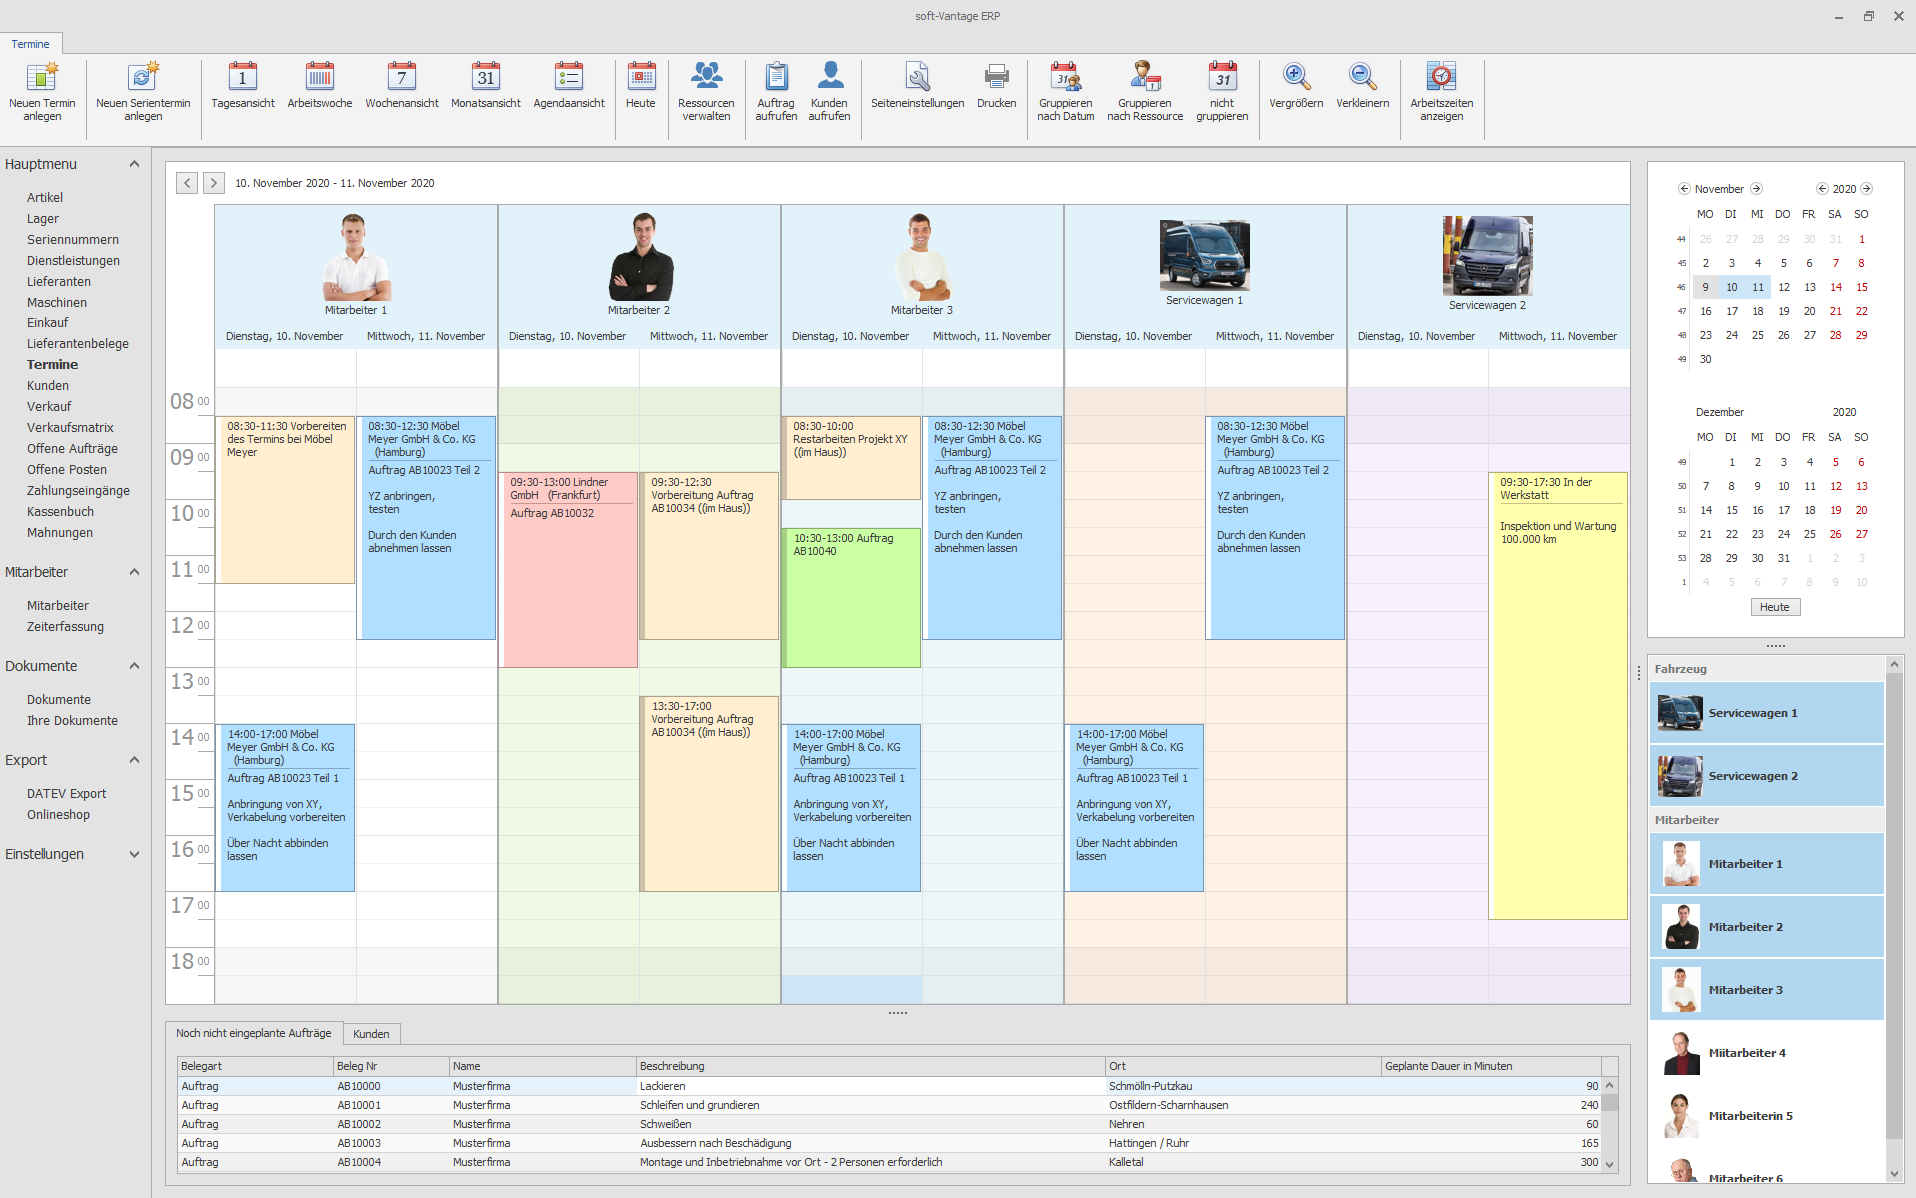
Task: Group appointments with Gruppieren nach Ressource
Action: point(1145,91)
